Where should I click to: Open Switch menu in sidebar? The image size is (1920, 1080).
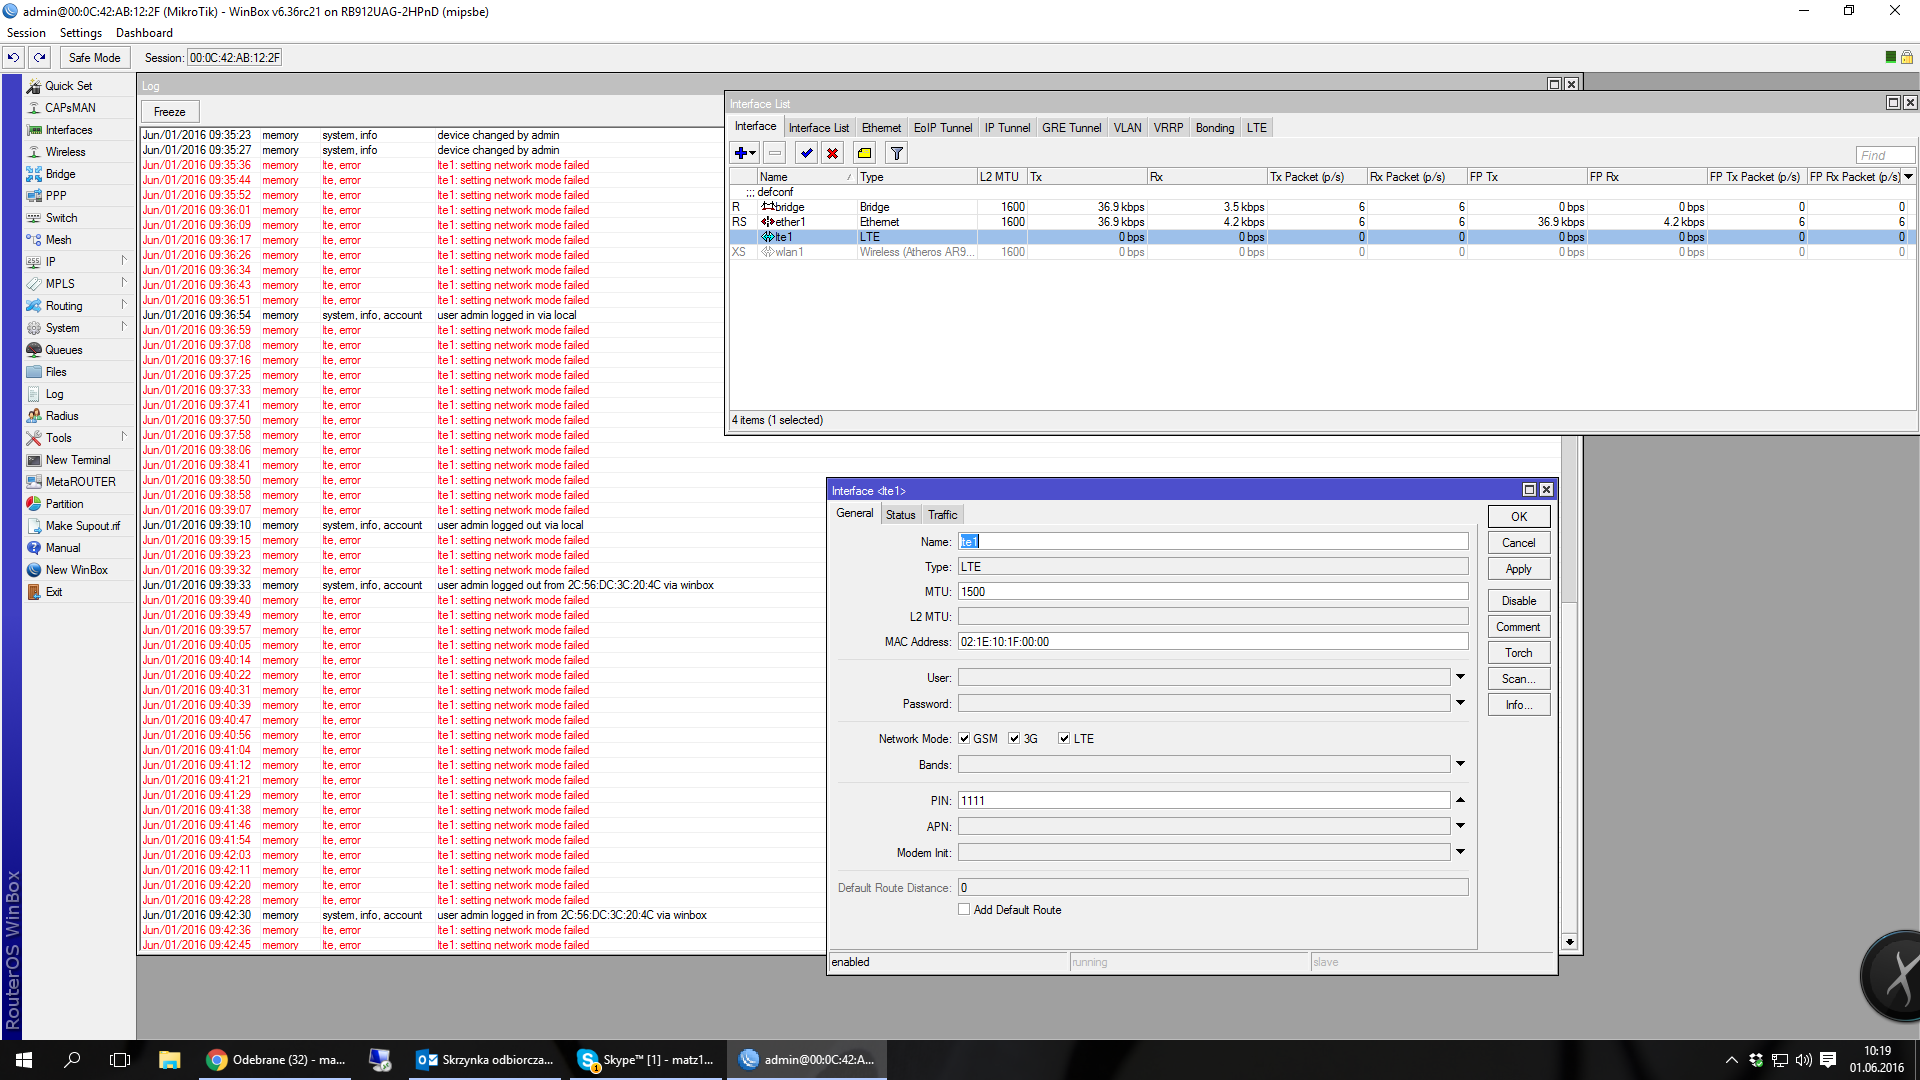(x=61, y=218)
